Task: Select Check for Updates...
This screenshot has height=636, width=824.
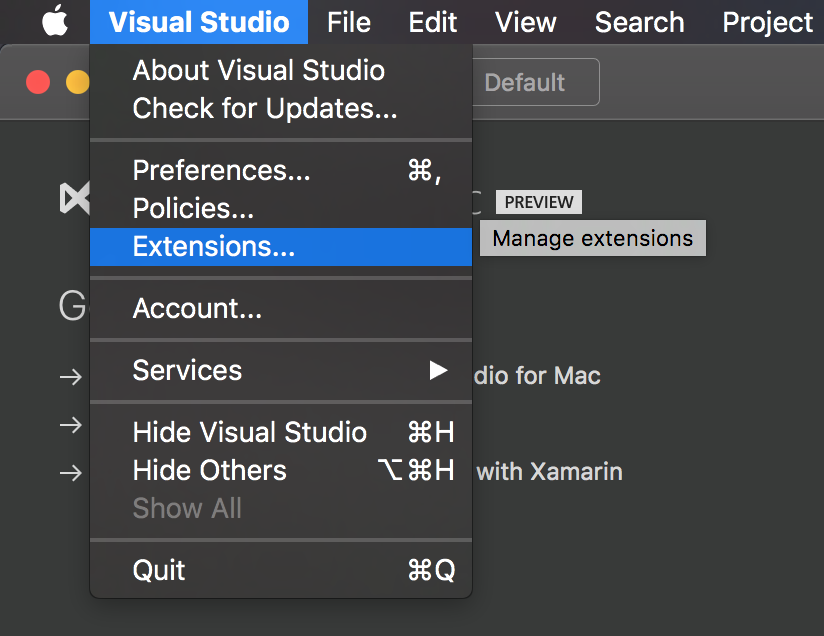Action: point(281,108)
